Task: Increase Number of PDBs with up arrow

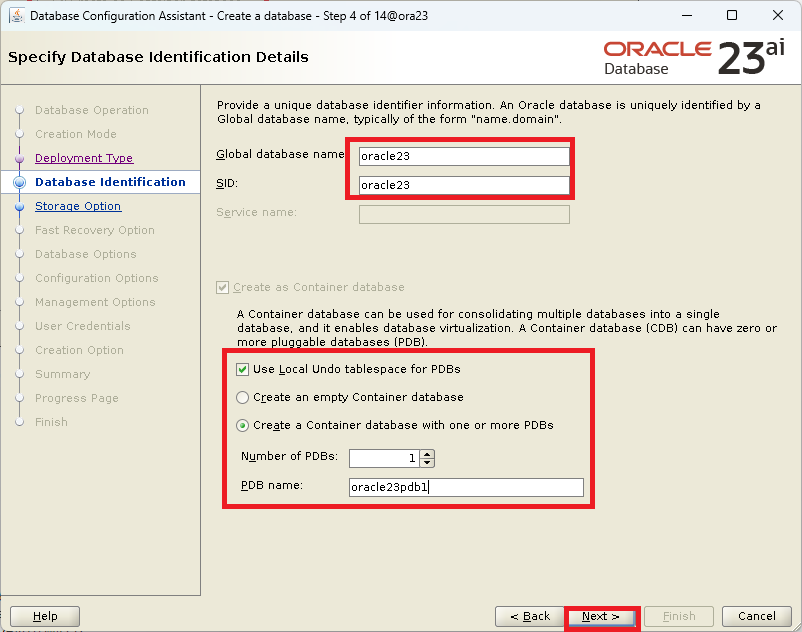Action: [x=428, y=454]
